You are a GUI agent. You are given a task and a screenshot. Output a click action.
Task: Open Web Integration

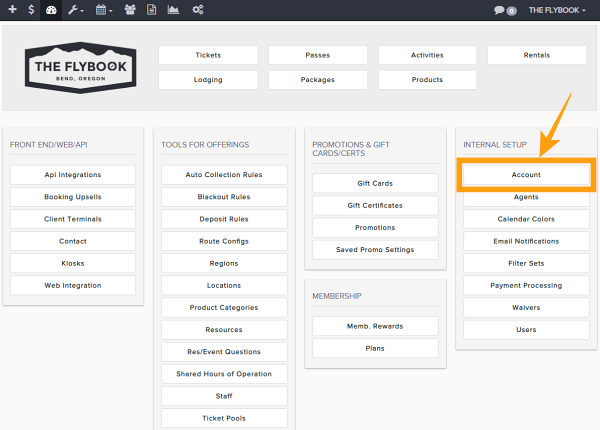coord(73,285)
